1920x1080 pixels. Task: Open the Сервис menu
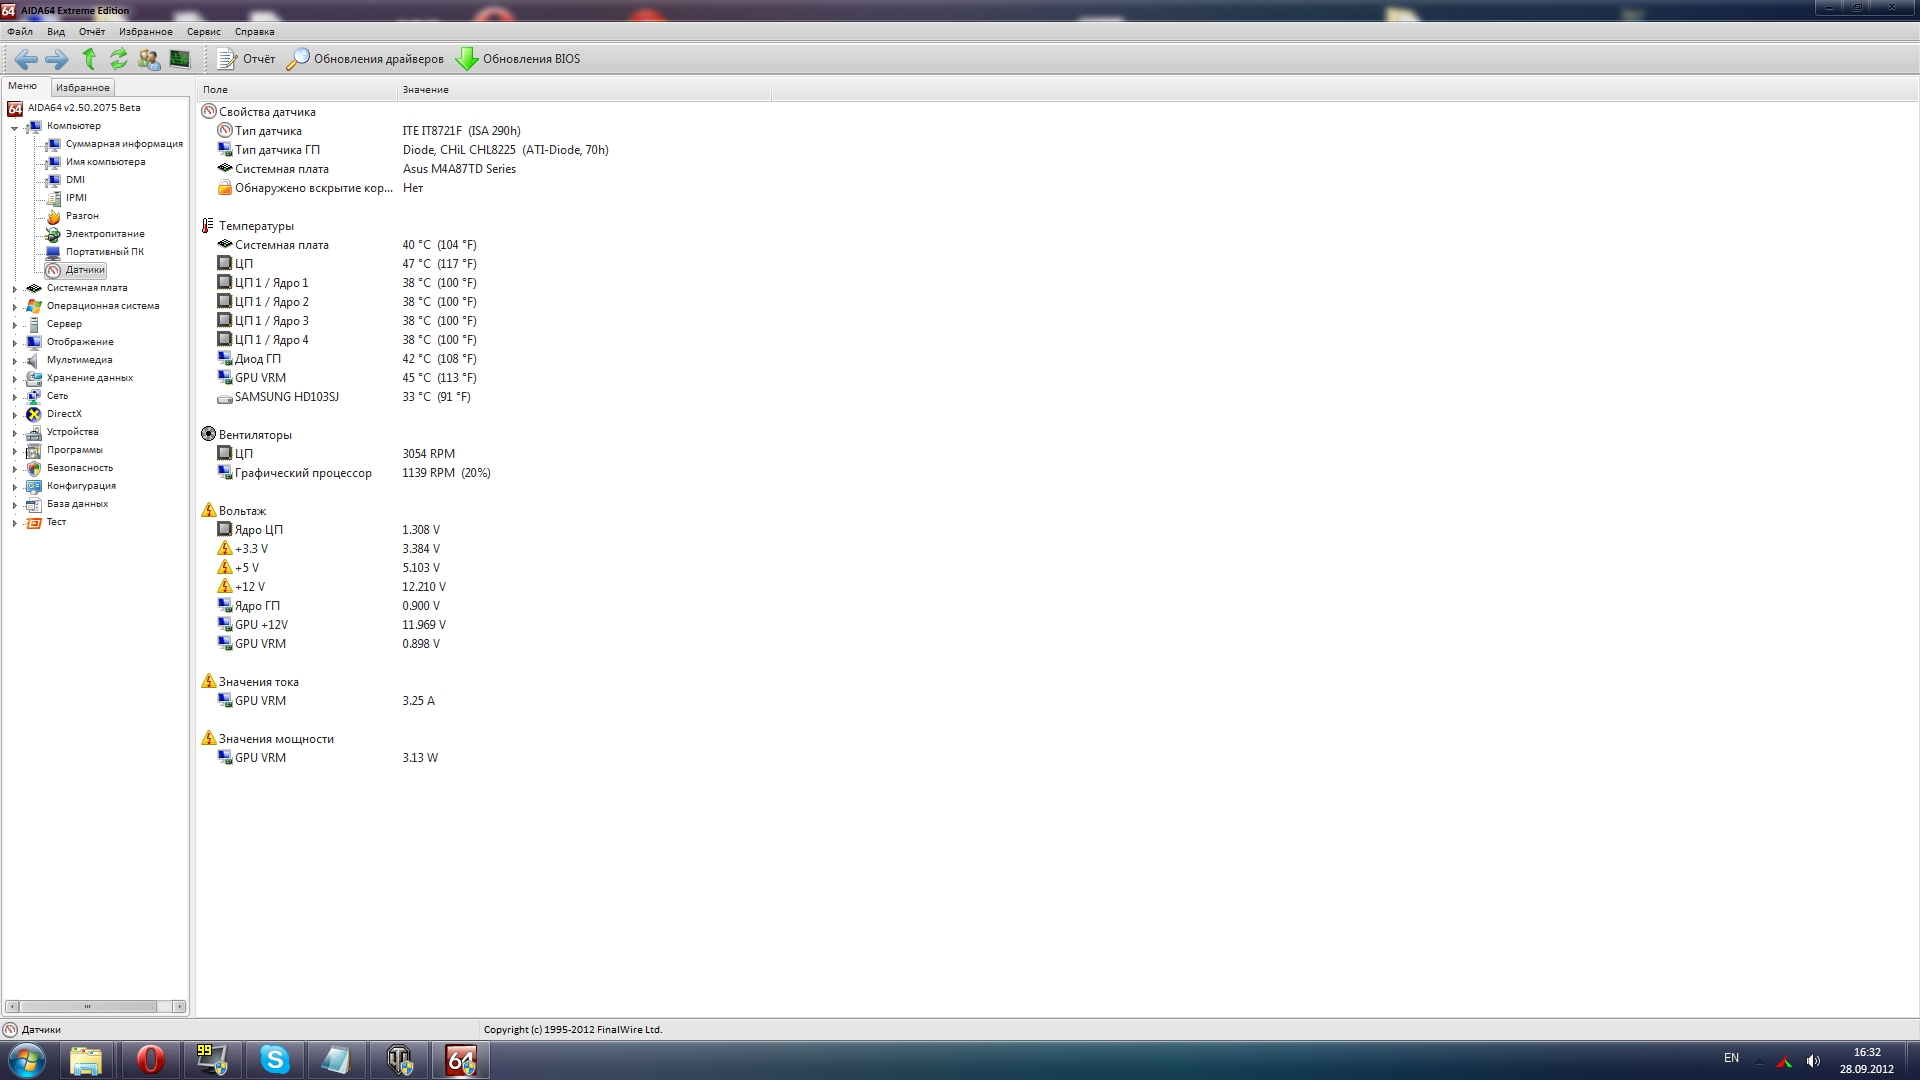point(203,32)
